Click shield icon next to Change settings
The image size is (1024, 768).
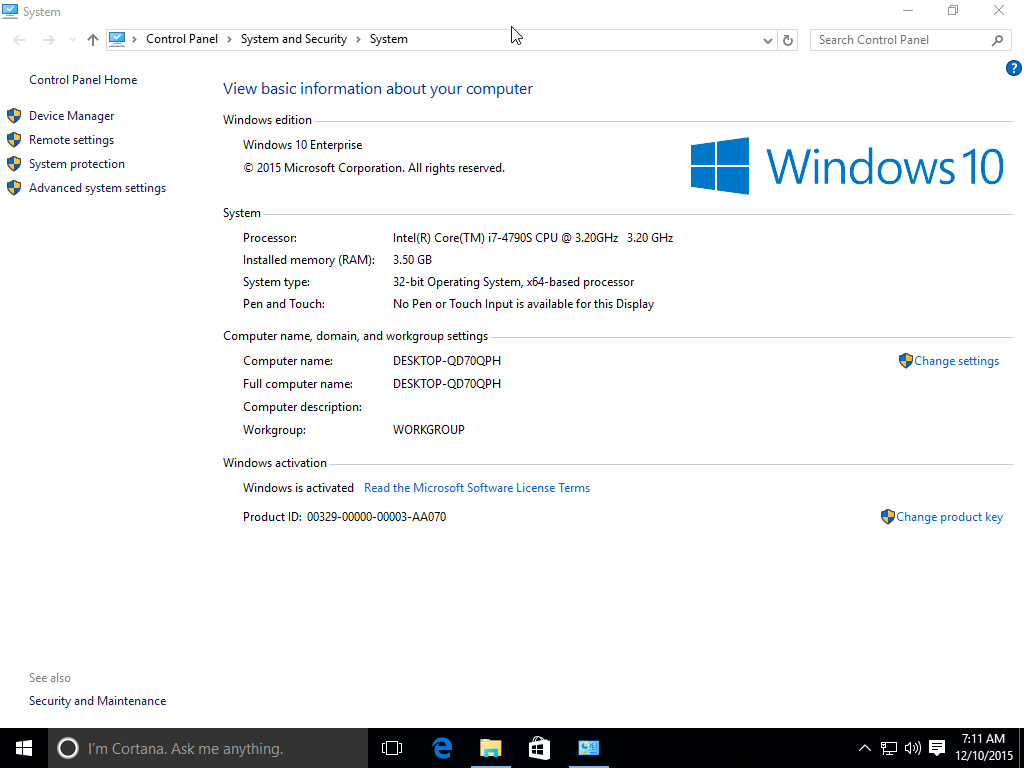pos(905,360)
